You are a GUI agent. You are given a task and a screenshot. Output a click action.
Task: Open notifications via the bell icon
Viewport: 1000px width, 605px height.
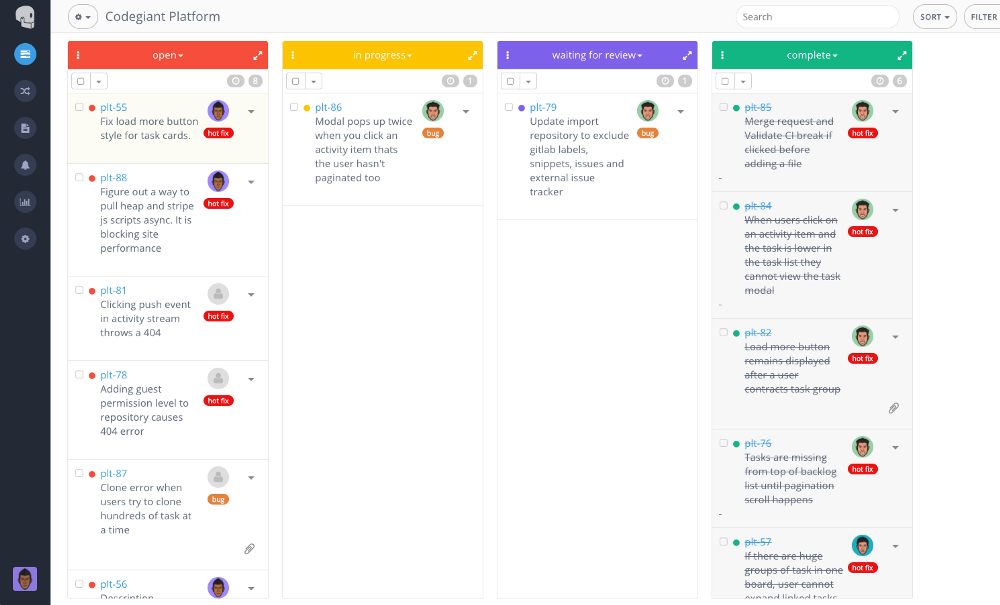point(24,165)
